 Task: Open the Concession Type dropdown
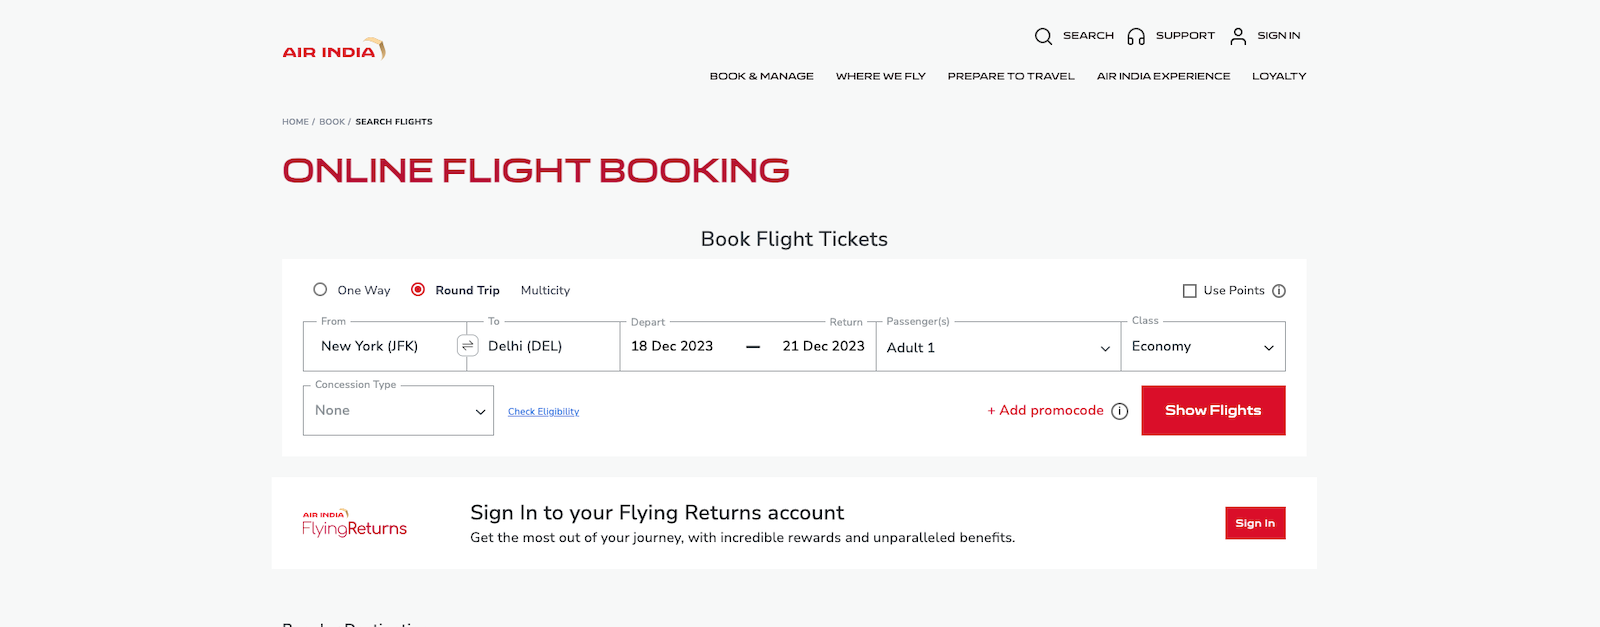398,411
